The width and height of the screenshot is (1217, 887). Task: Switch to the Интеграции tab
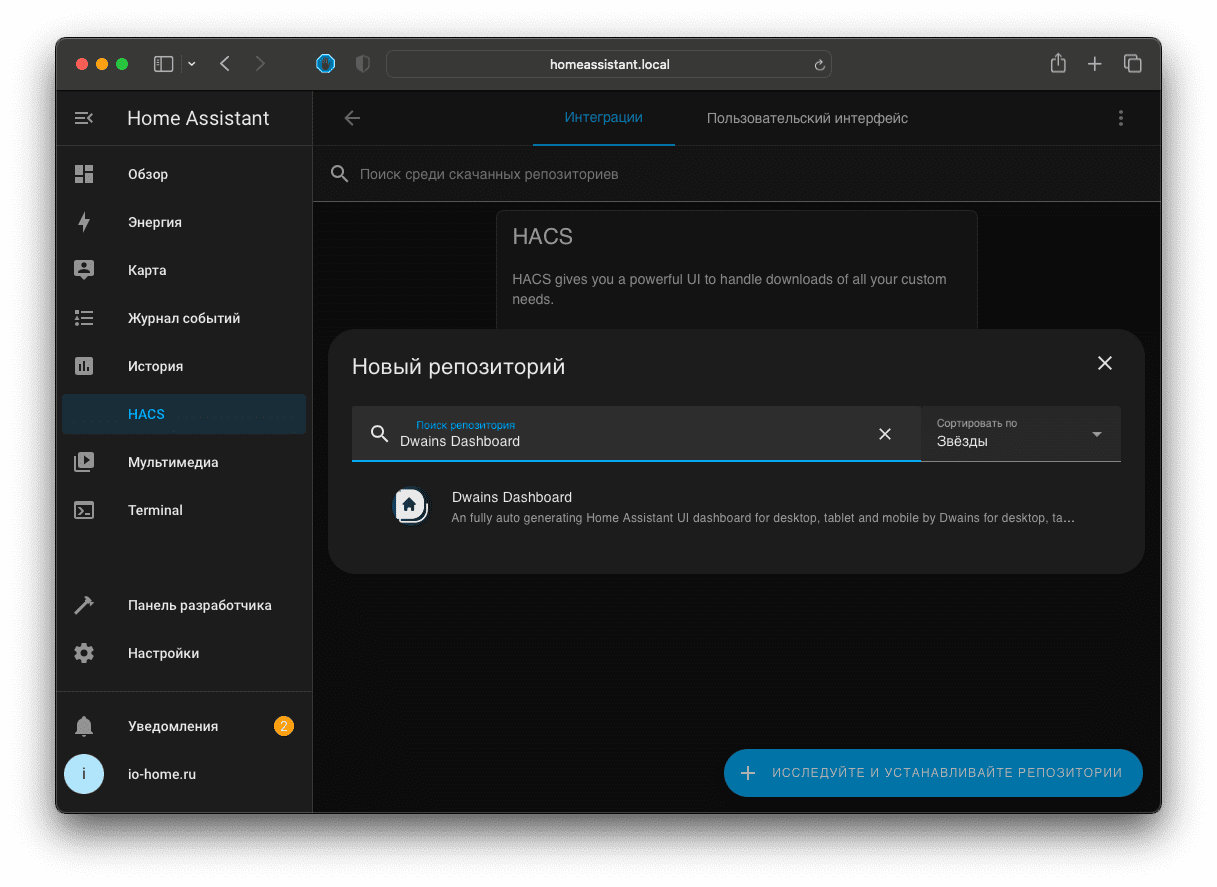(x=603, y=118)
